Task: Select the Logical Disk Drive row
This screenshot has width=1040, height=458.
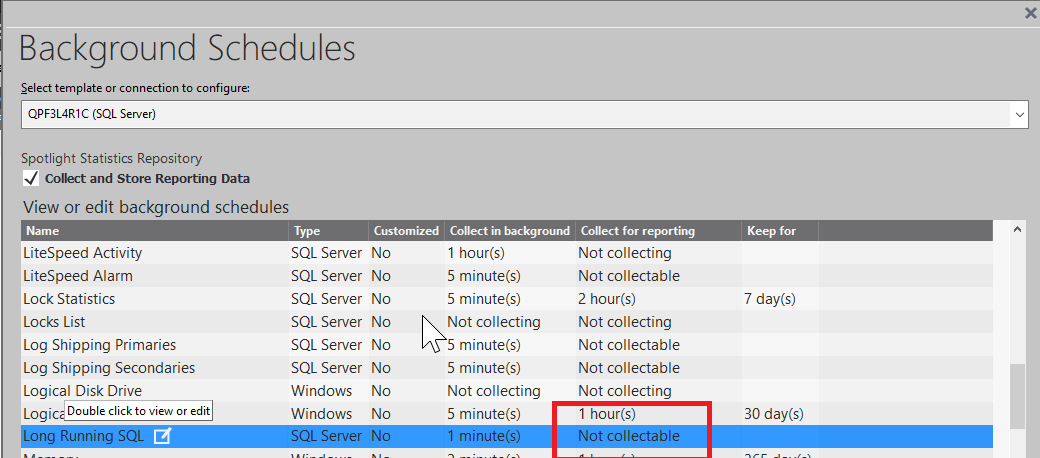Action: tap(82, 391)
